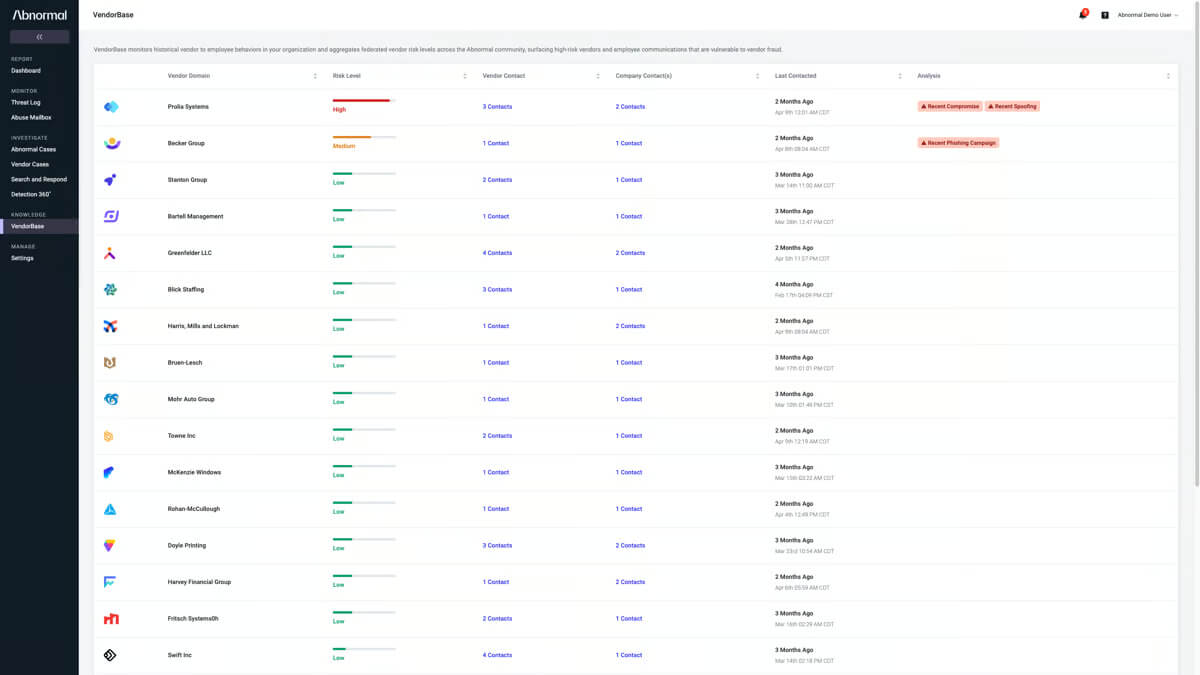Click the Rohan-McCullough vendor logo
The height and width of the screenshot is (675, 1200).
click(110, 509)
